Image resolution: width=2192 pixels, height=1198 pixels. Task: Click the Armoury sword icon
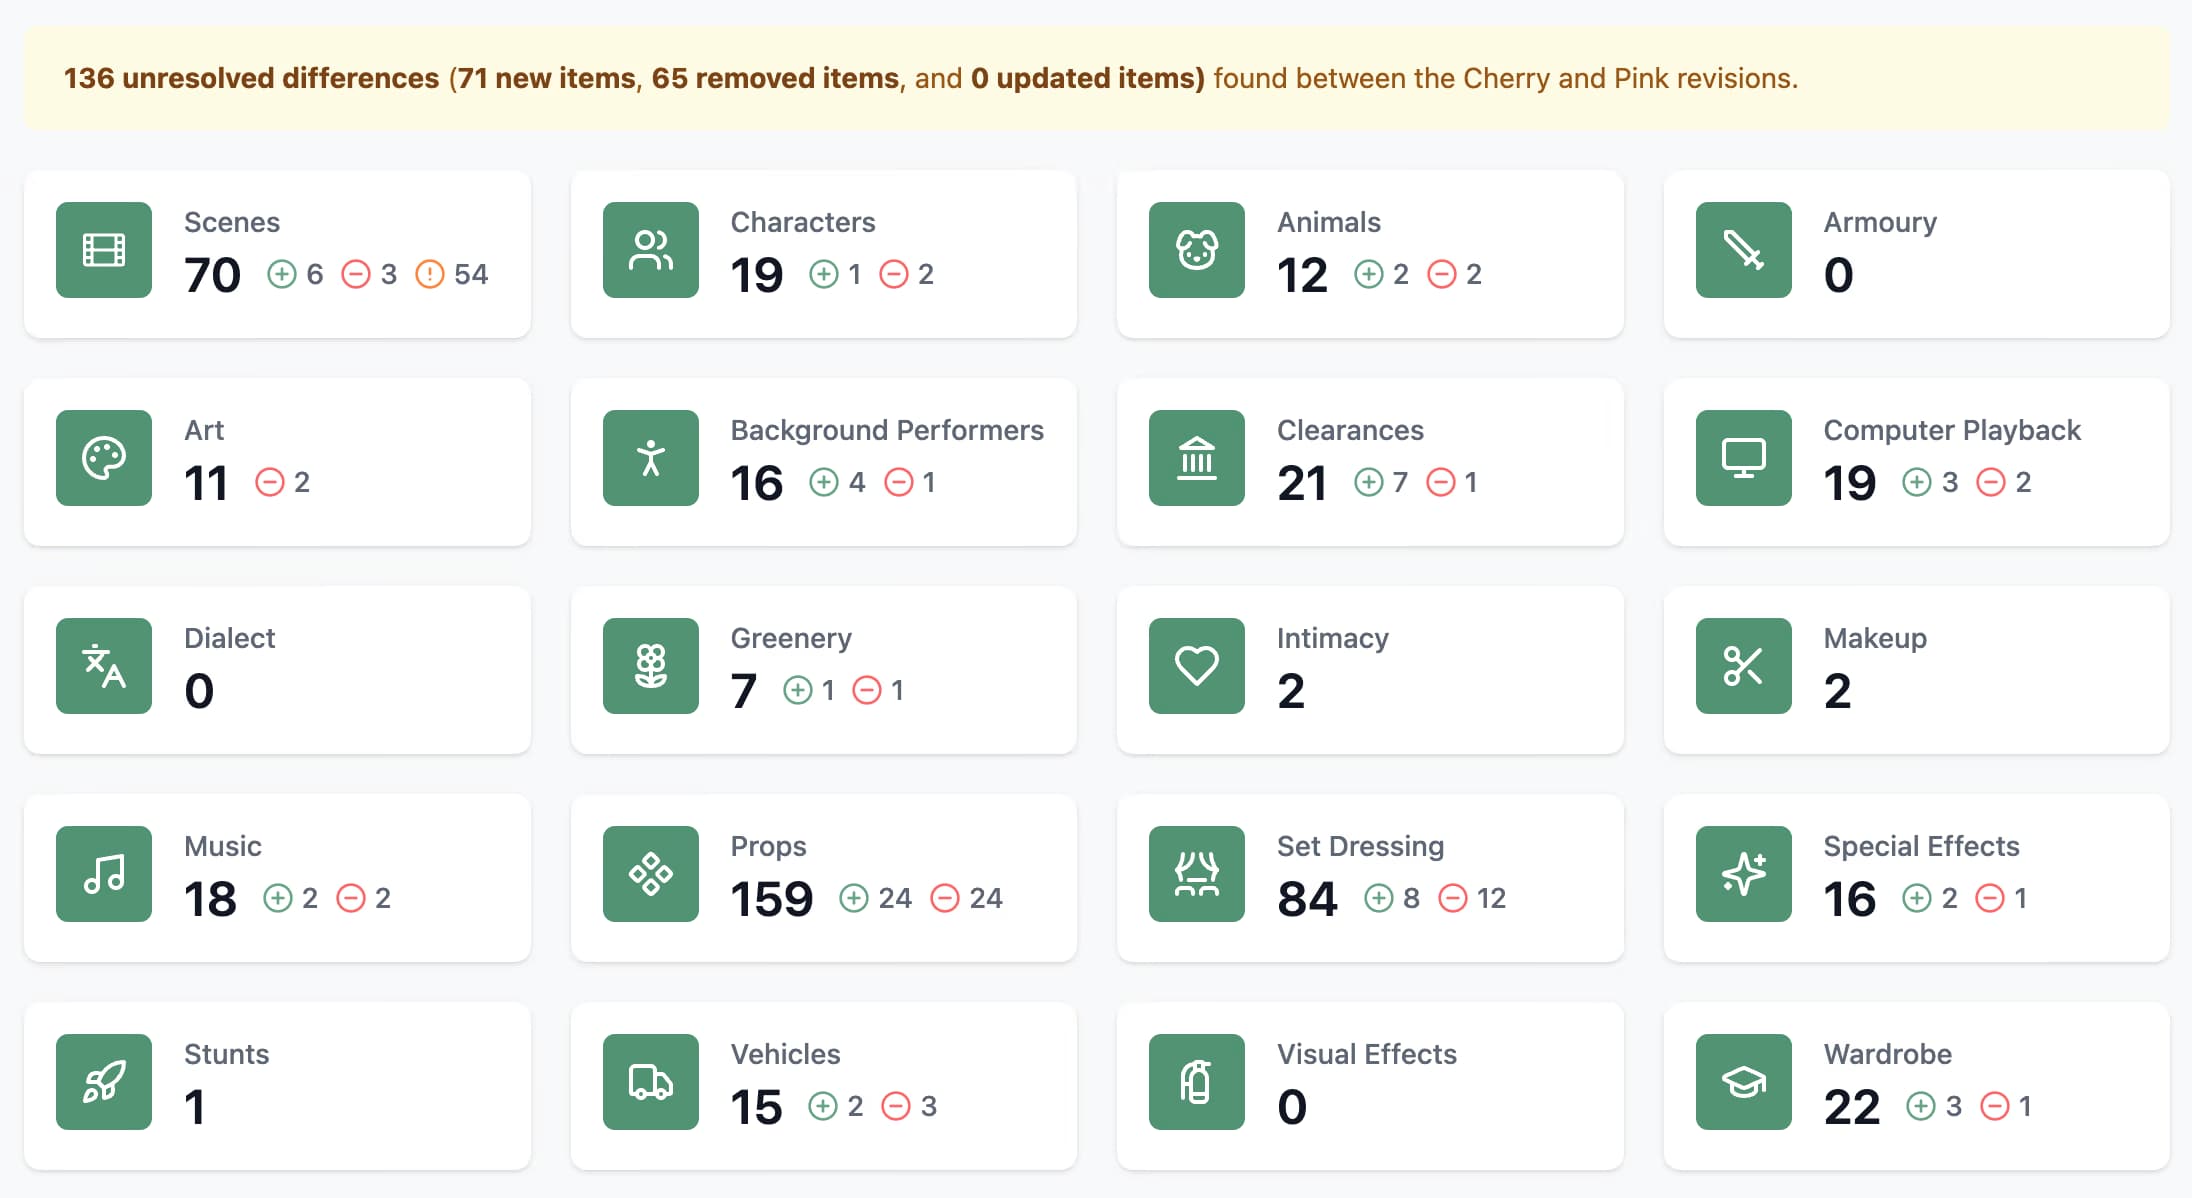[x=1743, y=250]
